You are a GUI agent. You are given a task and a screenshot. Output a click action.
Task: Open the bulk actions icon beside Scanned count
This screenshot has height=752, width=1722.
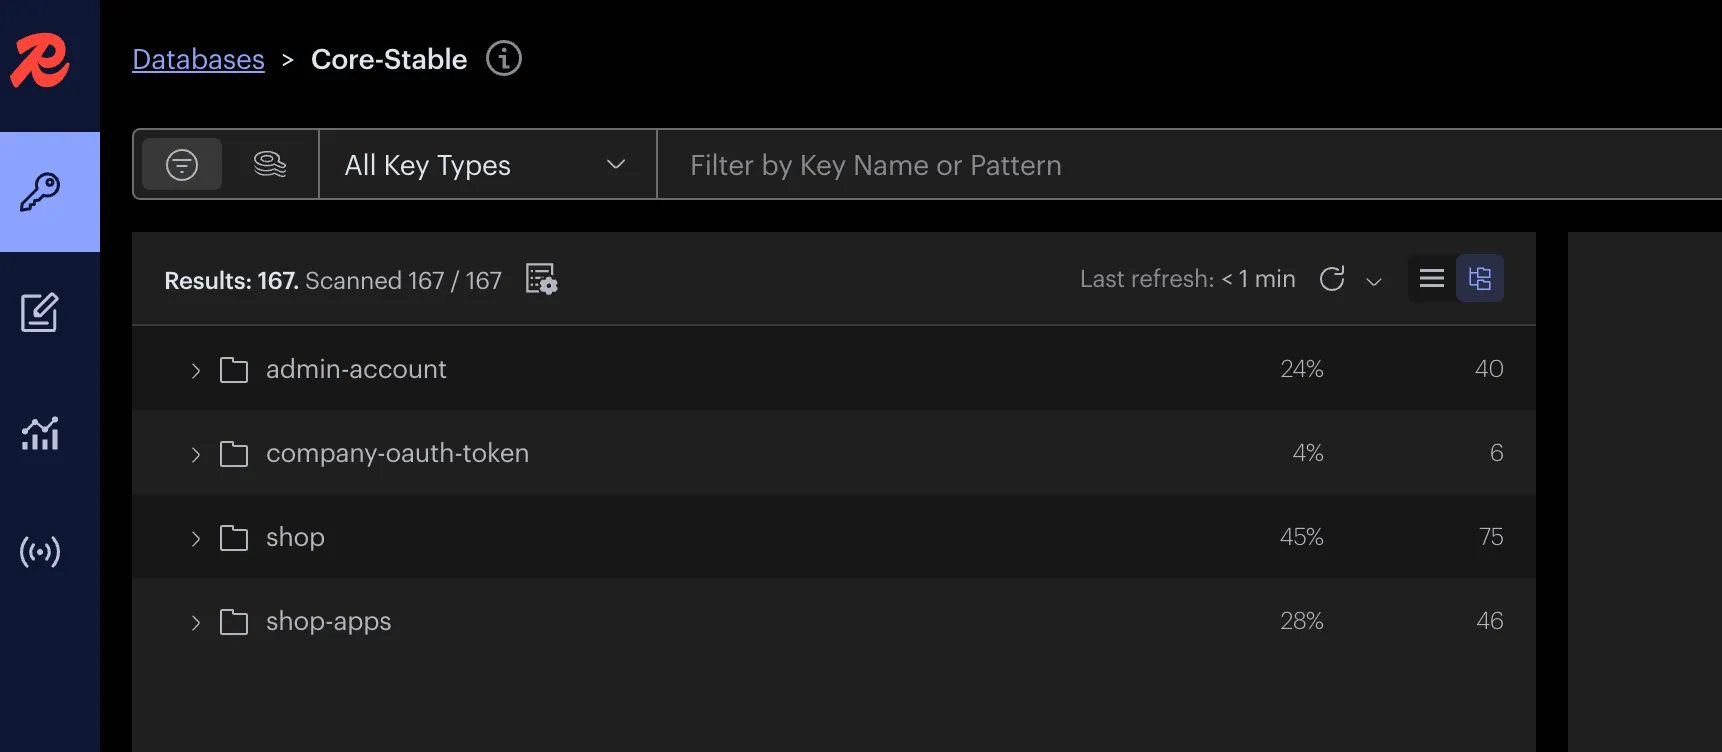(x=541, y=280)
